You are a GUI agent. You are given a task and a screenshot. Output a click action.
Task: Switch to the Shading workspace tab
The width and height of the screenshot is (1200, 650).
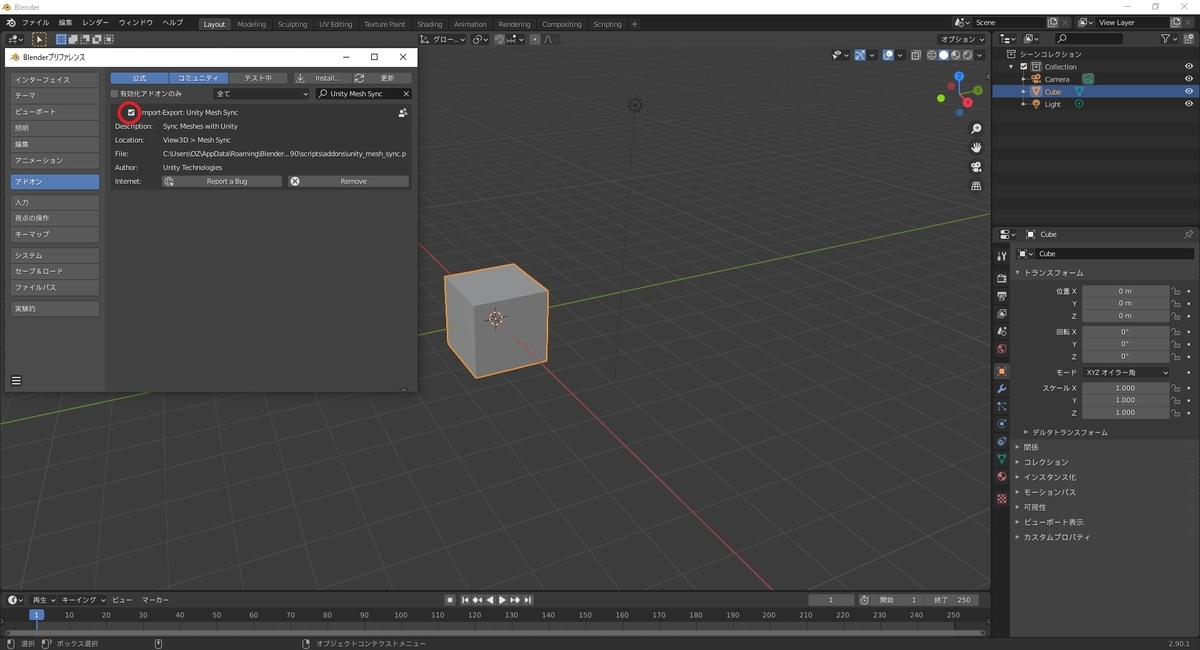430,24
